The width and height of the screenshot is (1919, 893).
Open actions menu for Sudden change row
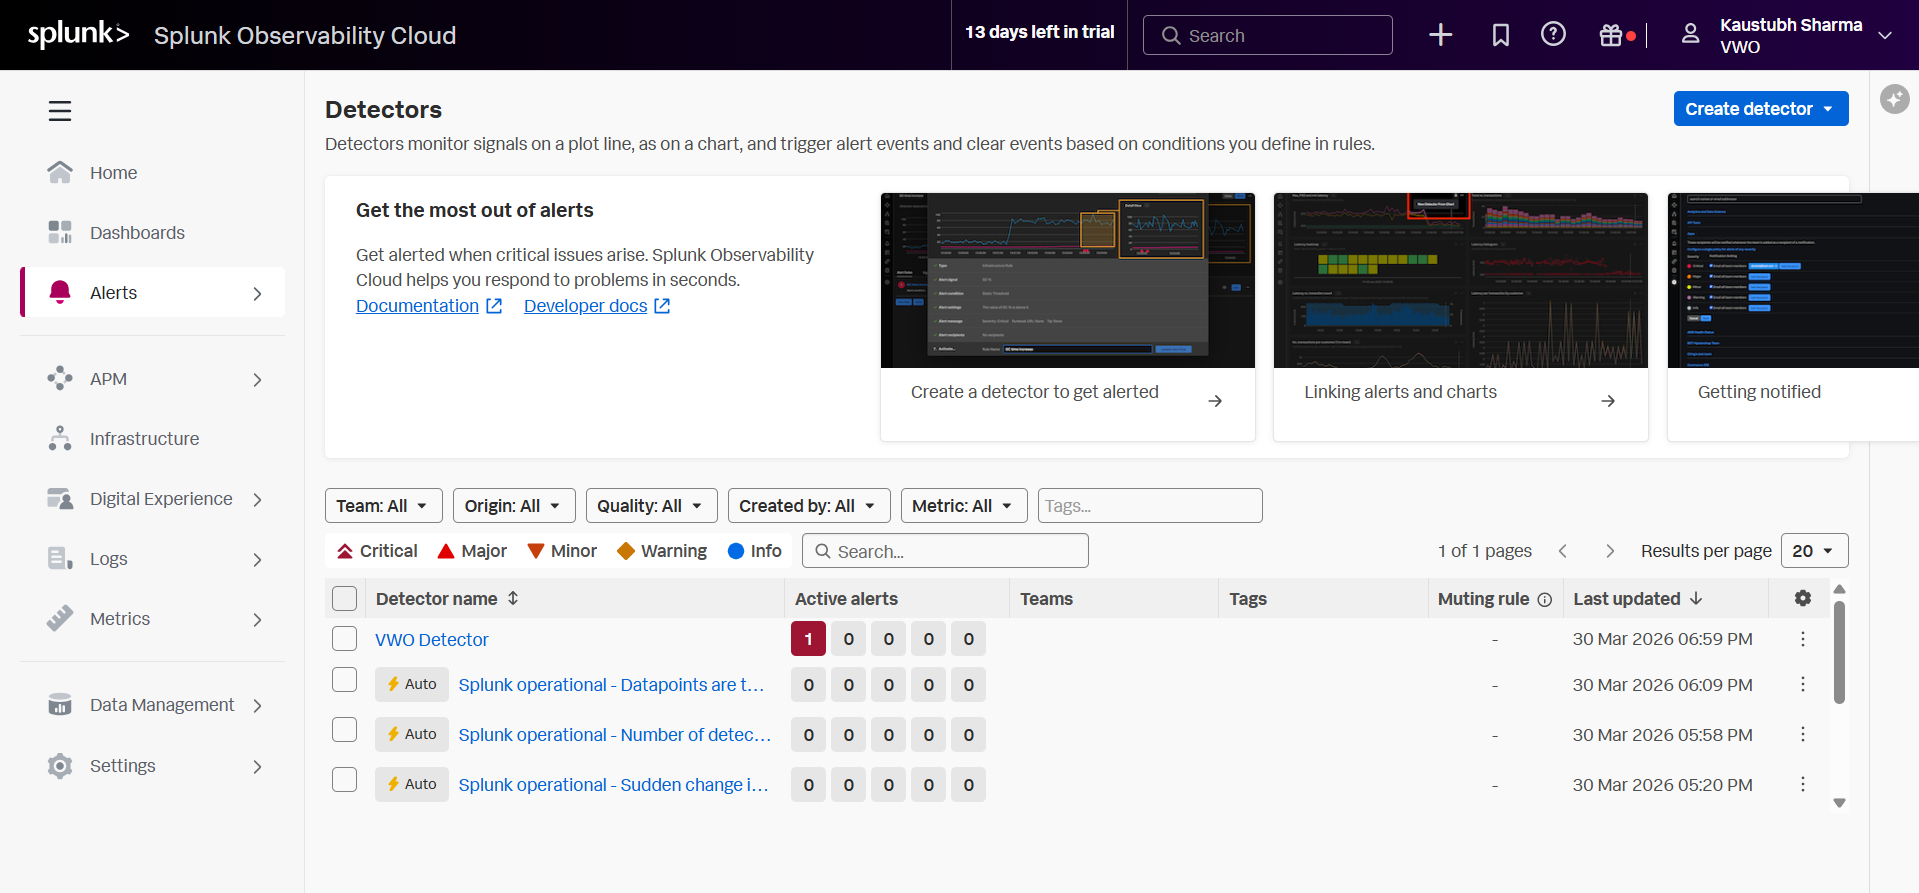point(1803,785)
